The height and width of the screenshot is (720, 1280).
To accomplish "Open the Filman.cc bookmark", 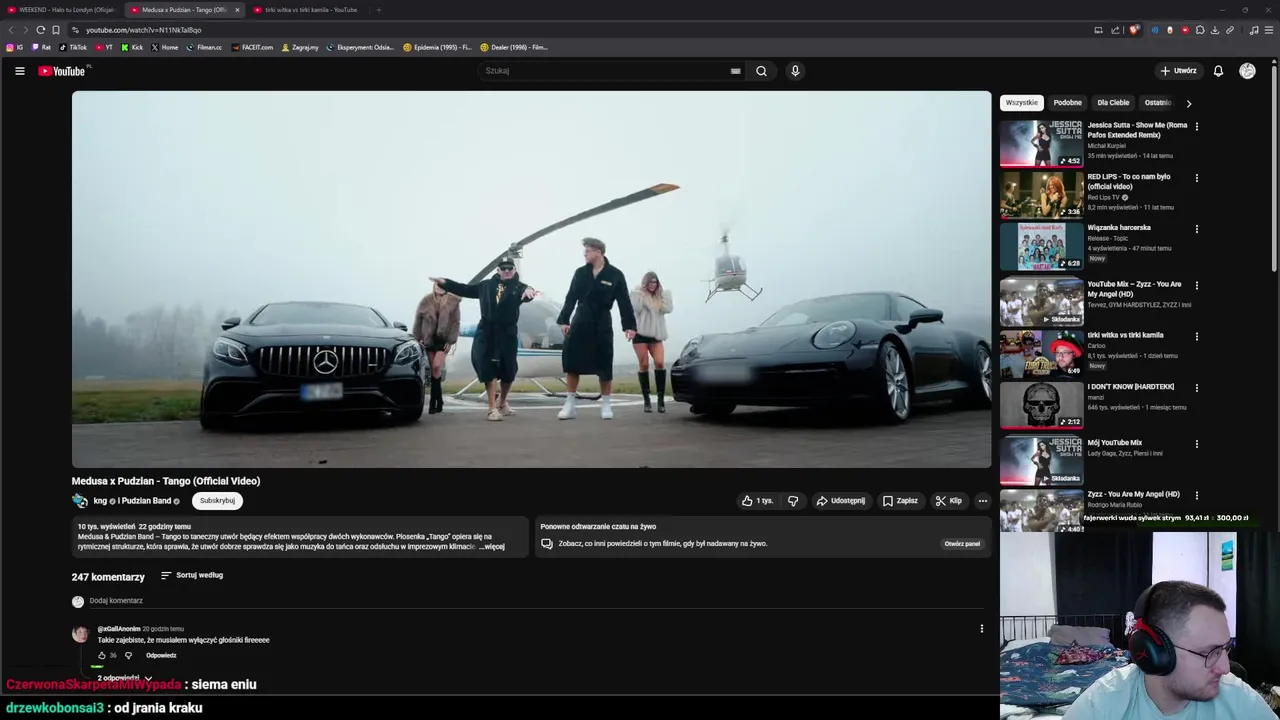I will click(204, 47).
